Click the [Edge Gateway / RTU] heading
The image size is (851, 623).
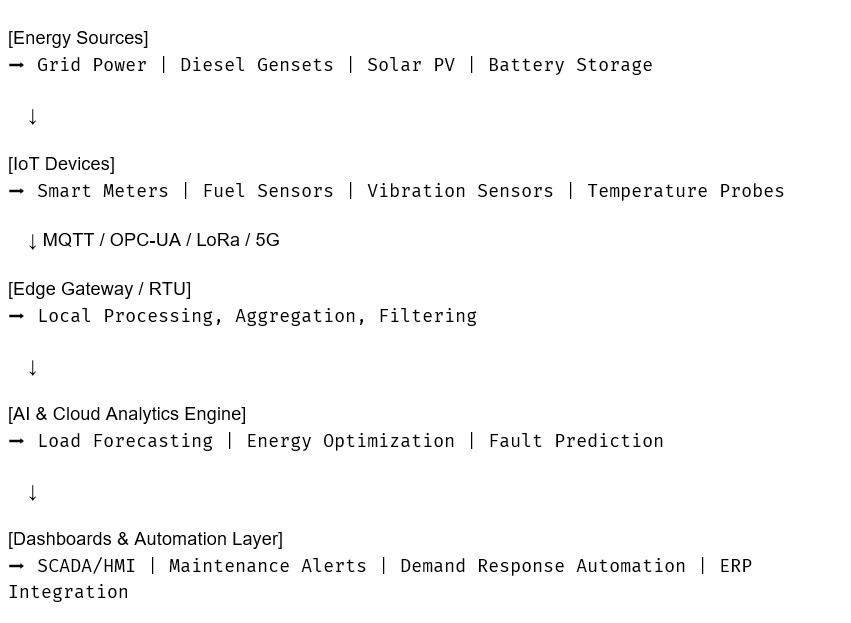pos(99,289)
